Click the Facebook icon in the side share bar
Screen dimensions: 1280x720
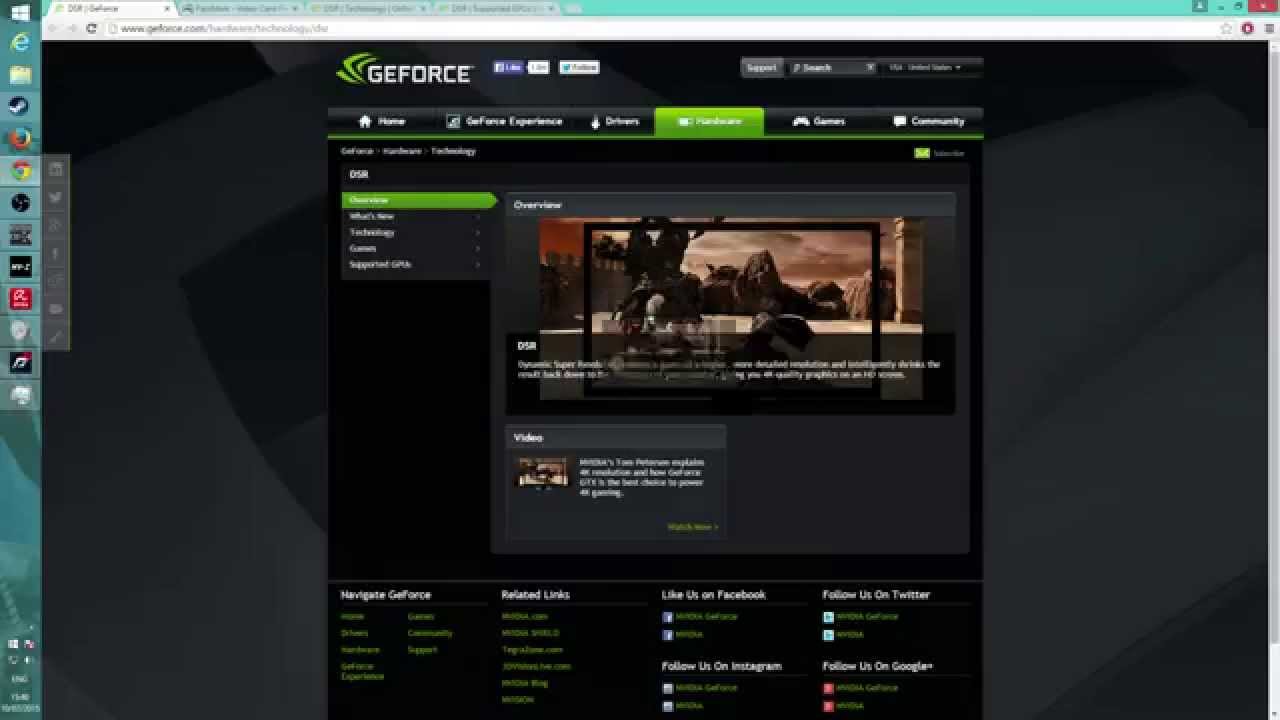point(56,253)
